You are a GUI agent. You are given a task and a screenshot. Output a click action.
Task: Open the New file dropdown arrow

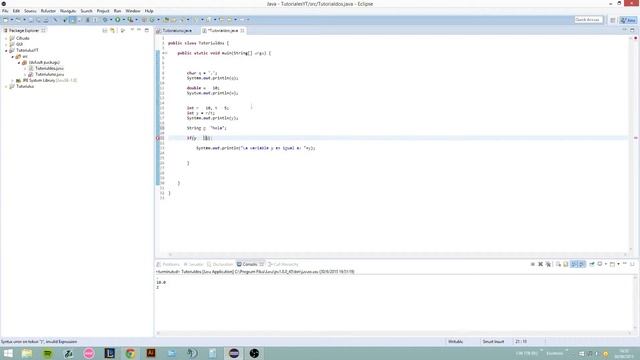[11, 20]
